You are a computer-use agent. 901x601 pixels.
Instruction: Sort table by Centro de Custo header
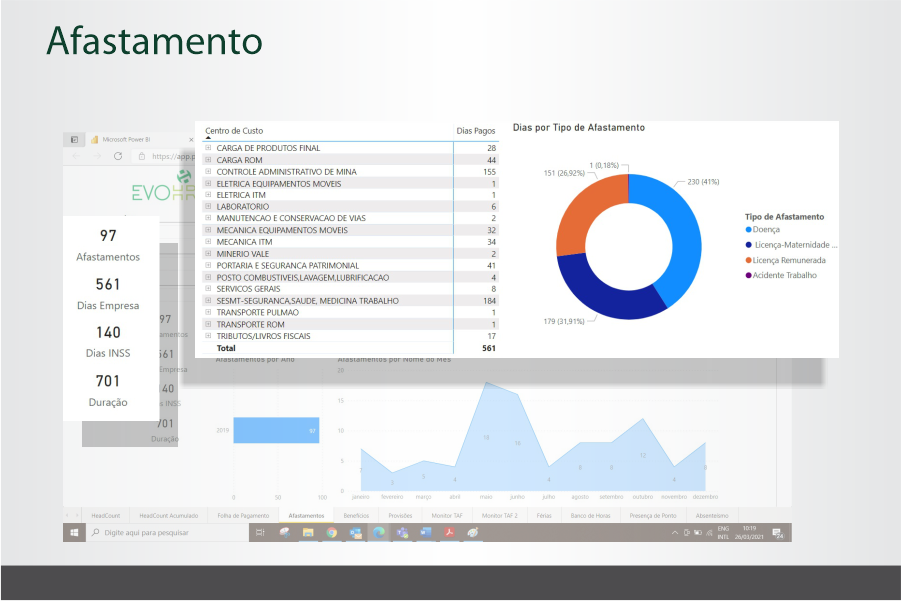[234, 131]
